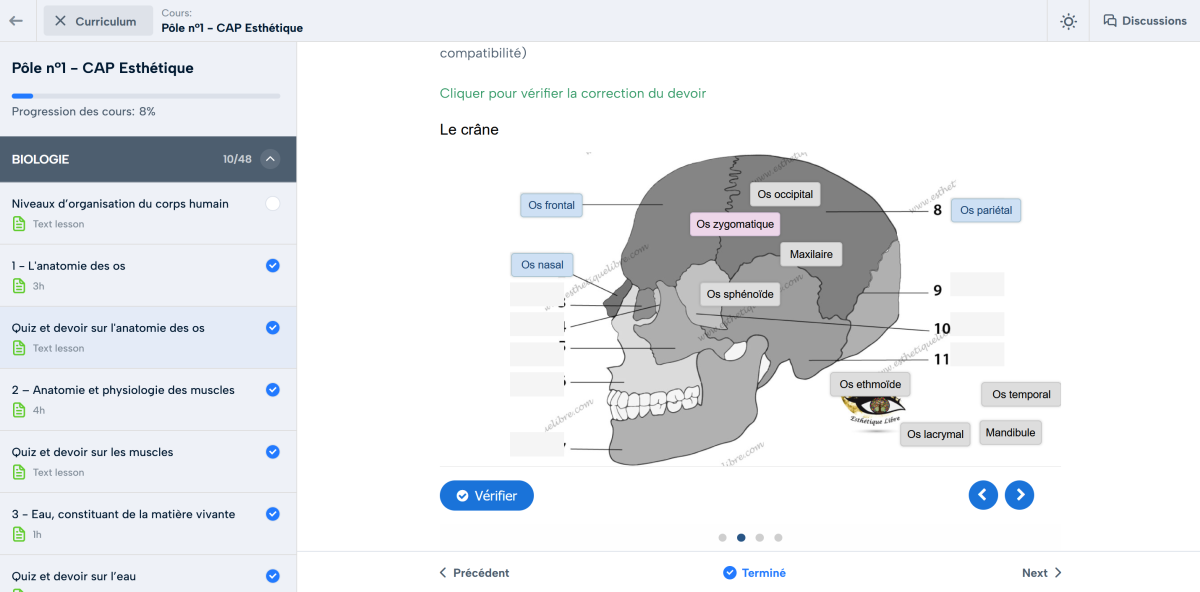This screenshot has width=1200, height=592.
Task: Toggle completion circle for Niveaux d'organisation
Action: tap(273, 204)
